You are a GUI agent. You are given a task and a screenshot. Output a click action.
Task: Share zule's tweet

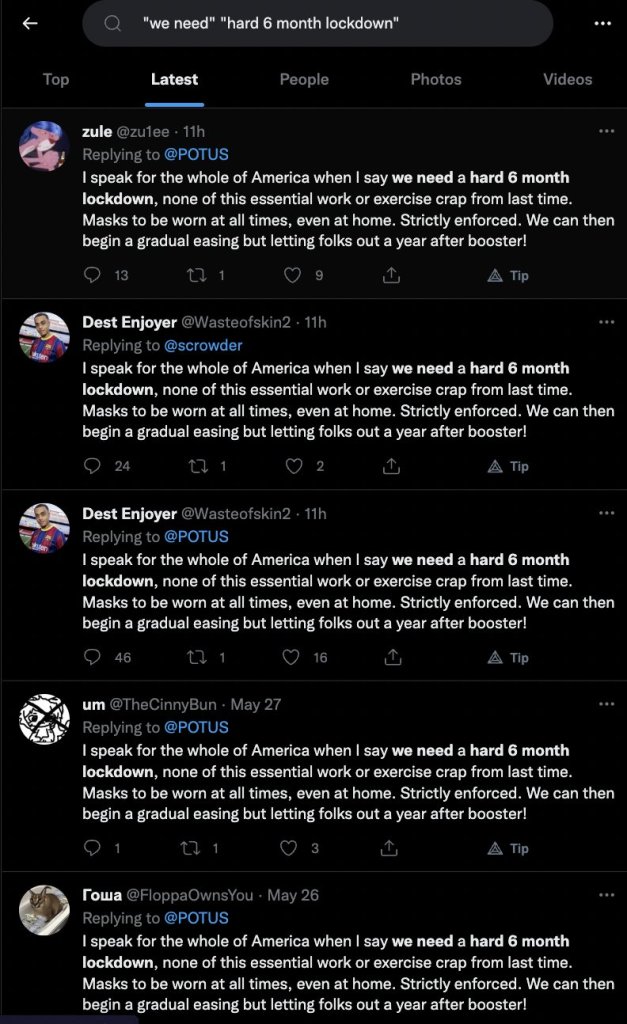pos(392,275)
